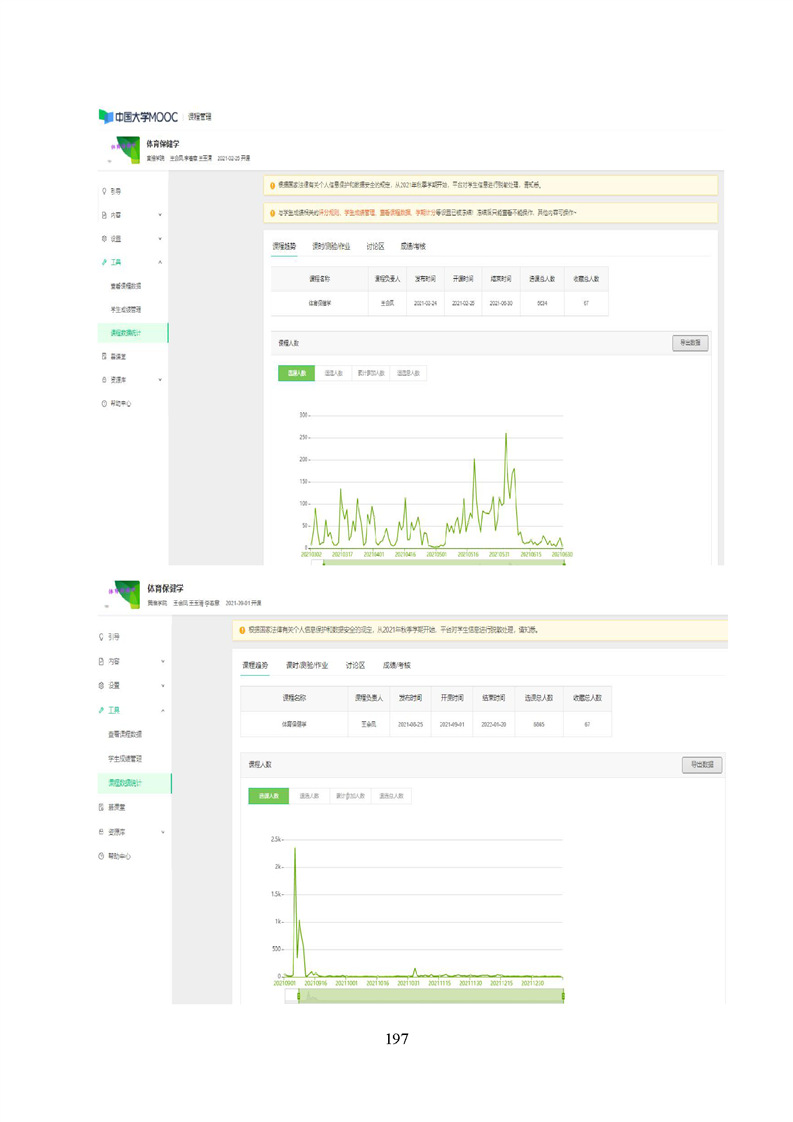Viewport: 793px width, 1122px height.
Task: Click 帮助中心 icon on 2021-02-25 course page
Action: pyautogui.click(x=104, y=404)
